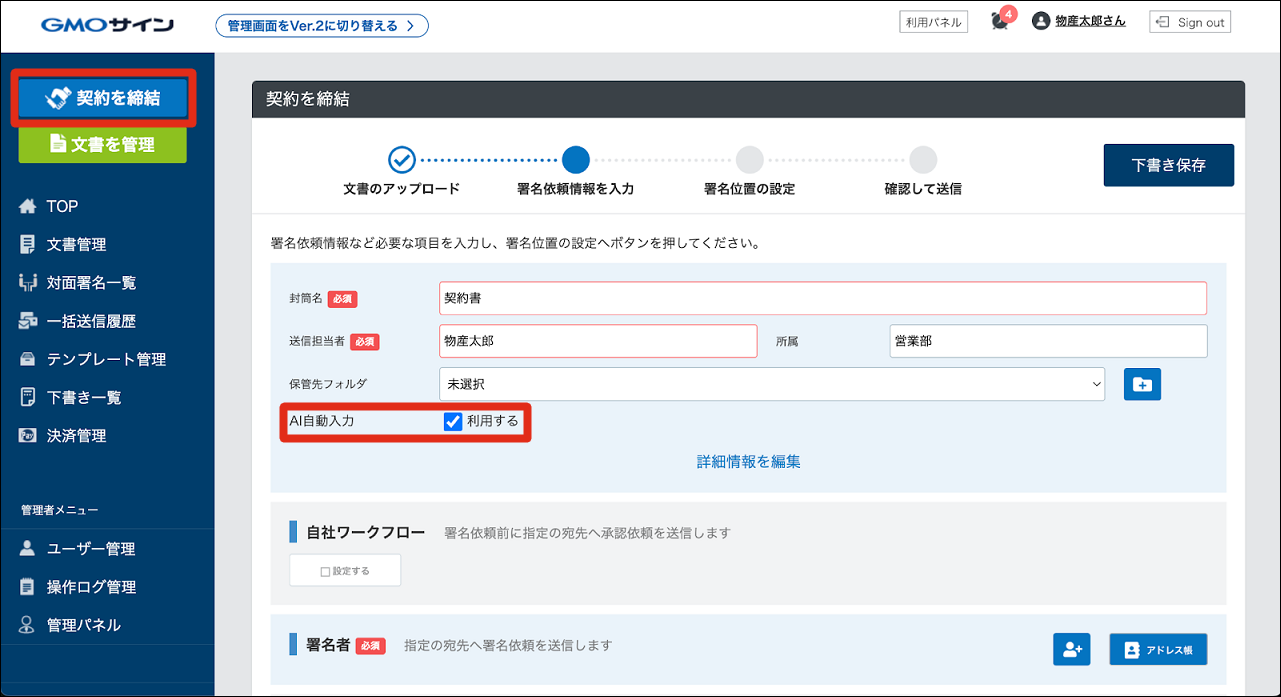Click the GMO Sign logo
This screenshot has width=1281, height=697.
point(107,25)
